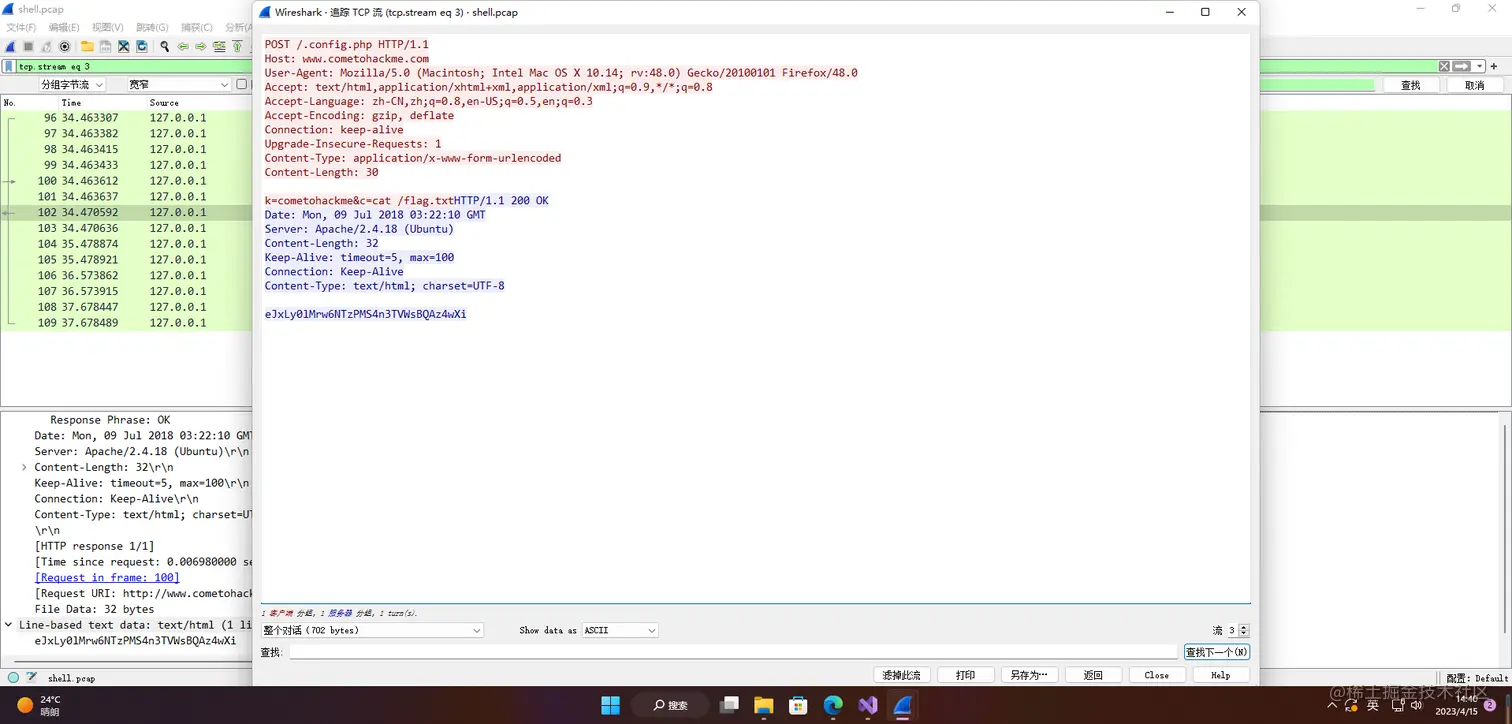Click the 返回 back button
Screen dimensions: 1512x724
click(1093, 675)
